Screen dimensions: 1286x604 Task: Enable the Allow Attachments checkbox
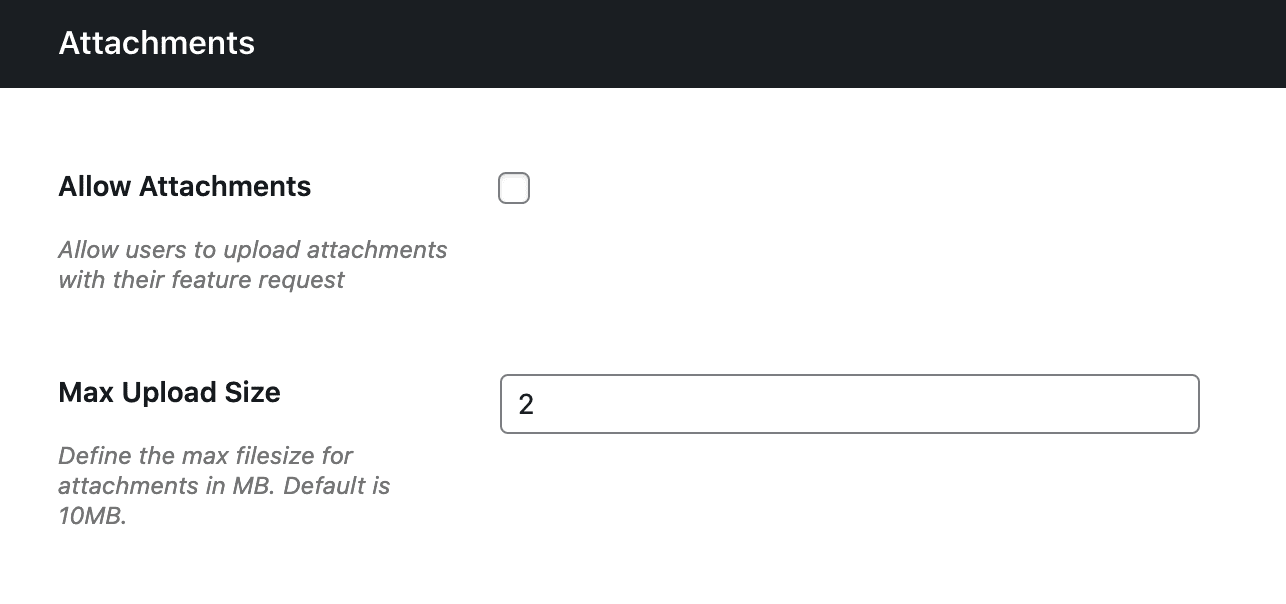pyautogui.click(x=514, y=188)
